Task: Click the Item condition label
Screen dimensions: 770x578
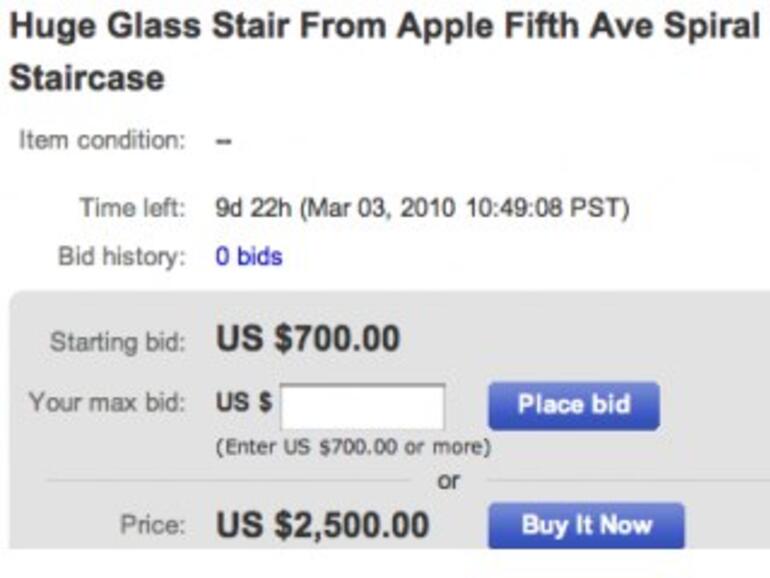Action: point(102,140)
